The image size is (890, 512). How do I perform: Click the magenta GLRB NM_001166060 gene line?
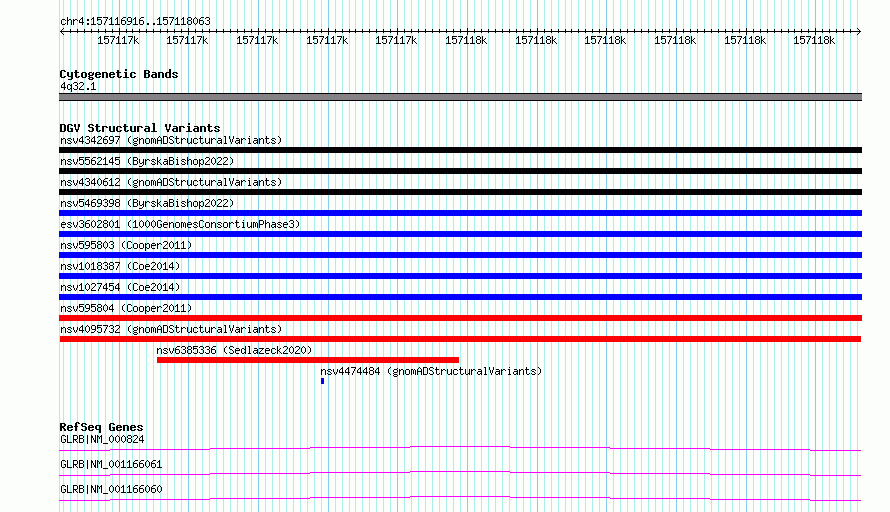pyautogui.click(x=460, y=498)
